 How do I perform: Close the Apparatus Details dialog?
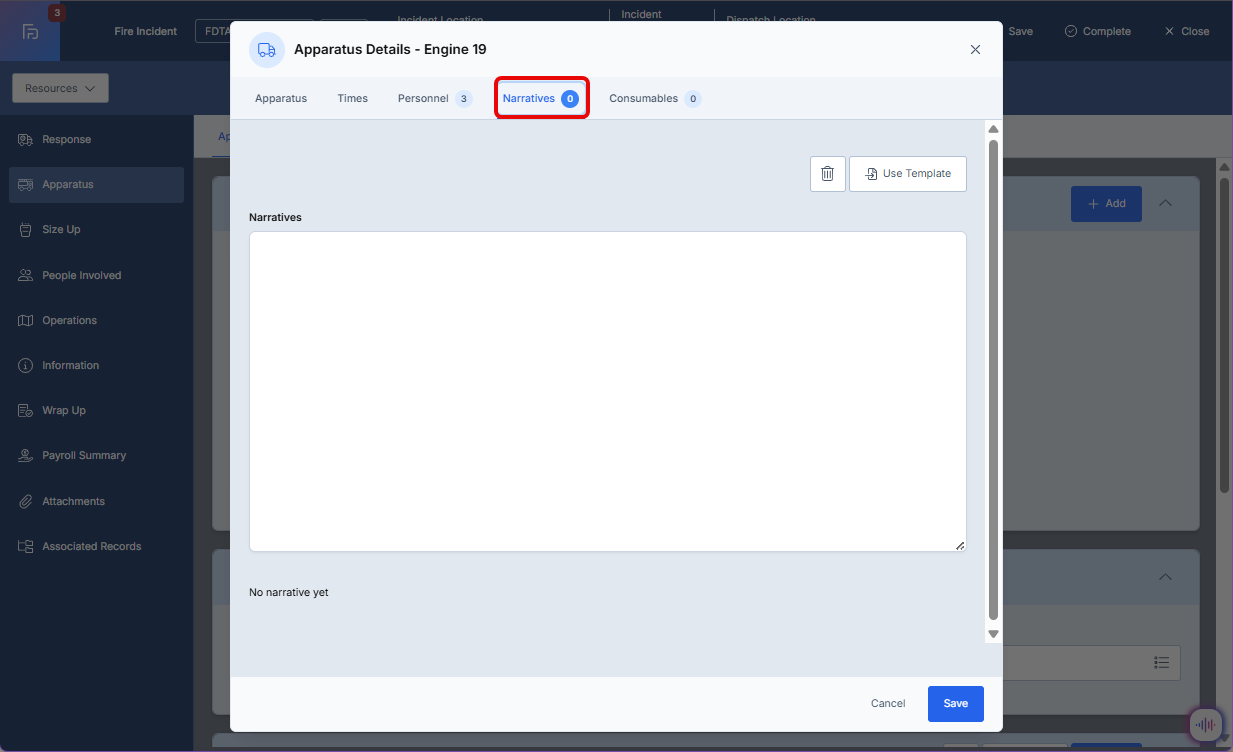tap(975, 50)
